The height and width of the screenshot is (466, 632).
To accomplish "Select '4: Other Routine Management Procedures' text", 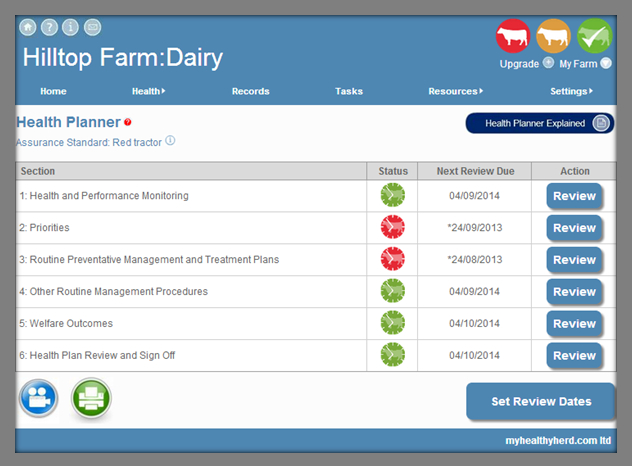I will [114, 291].
